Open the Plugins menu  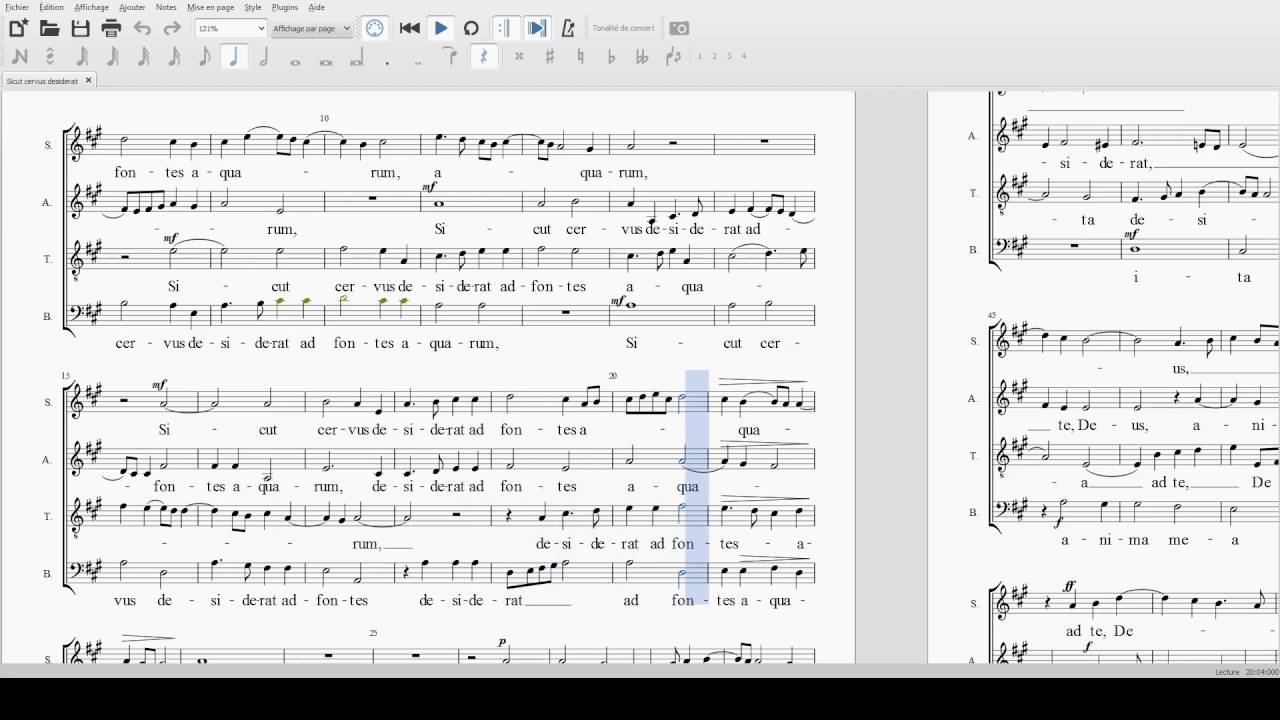(285, 7)
